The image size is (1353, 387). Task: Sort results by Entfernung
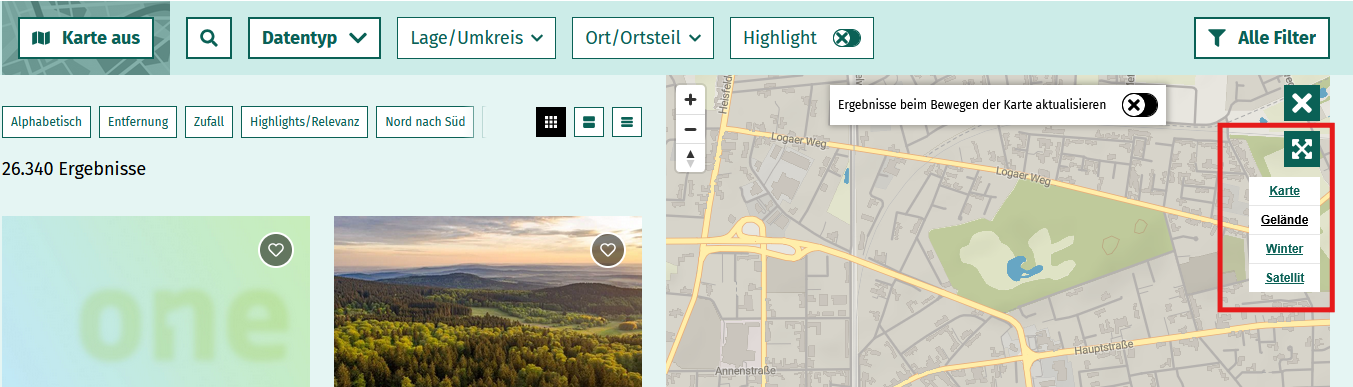tap(138, 122)
